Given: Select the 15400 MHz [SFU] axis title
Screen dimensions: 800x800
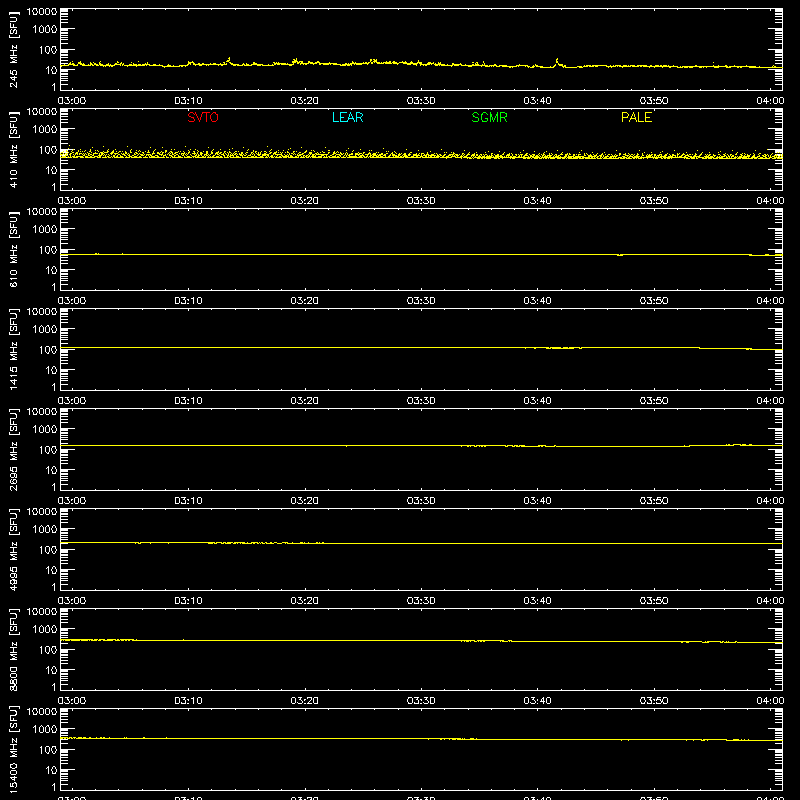Looking at the screenshot, I should (x=13, y=749).
